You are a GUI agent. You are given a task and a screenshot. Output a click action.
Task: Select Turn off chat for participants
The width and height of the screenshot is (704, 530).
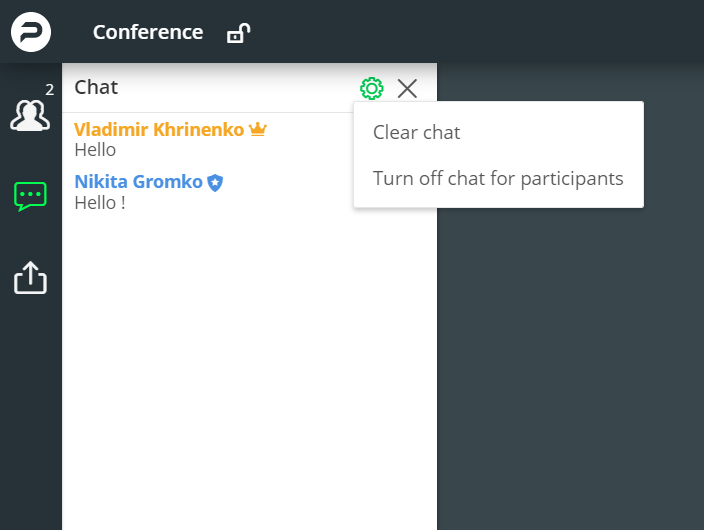point(498,178)
